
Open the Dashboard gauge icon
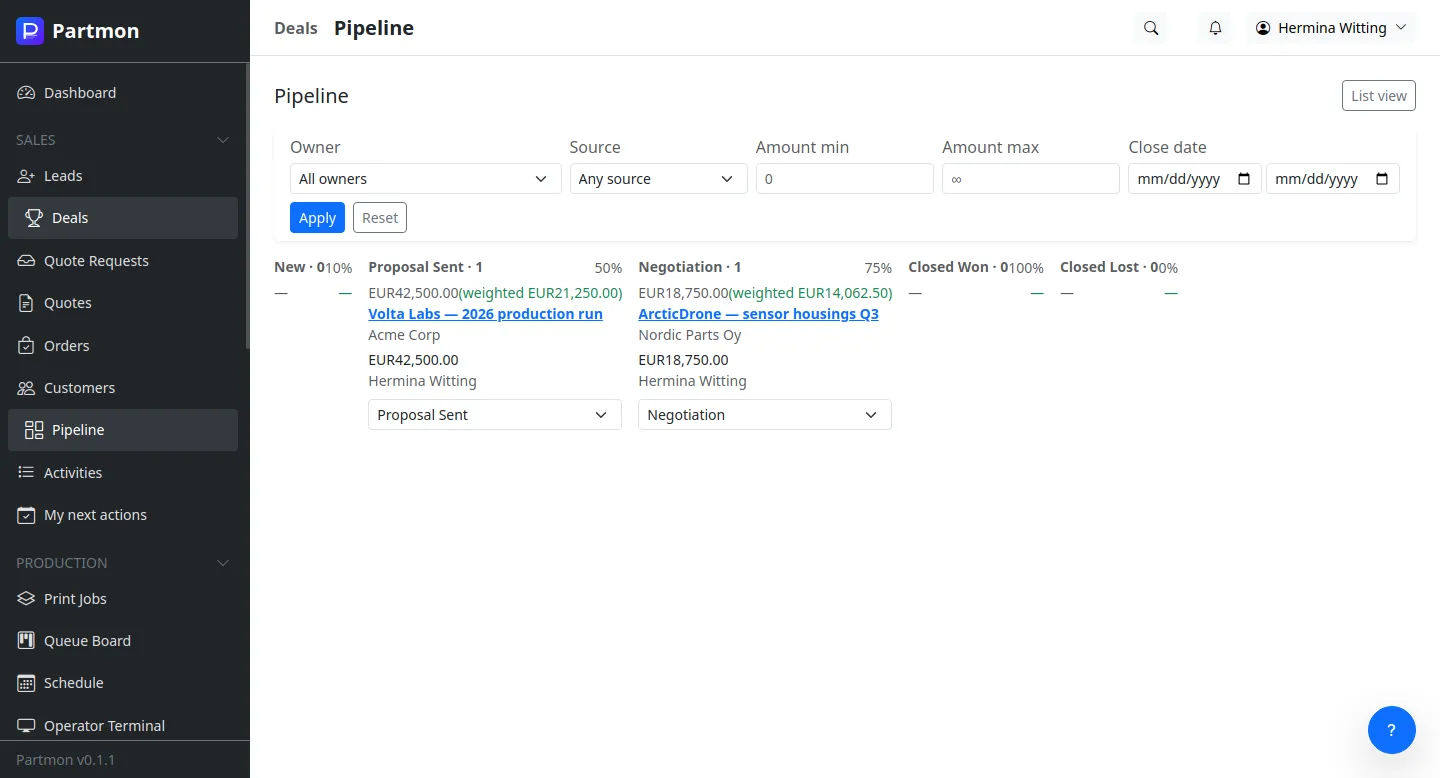pos(26,93)
